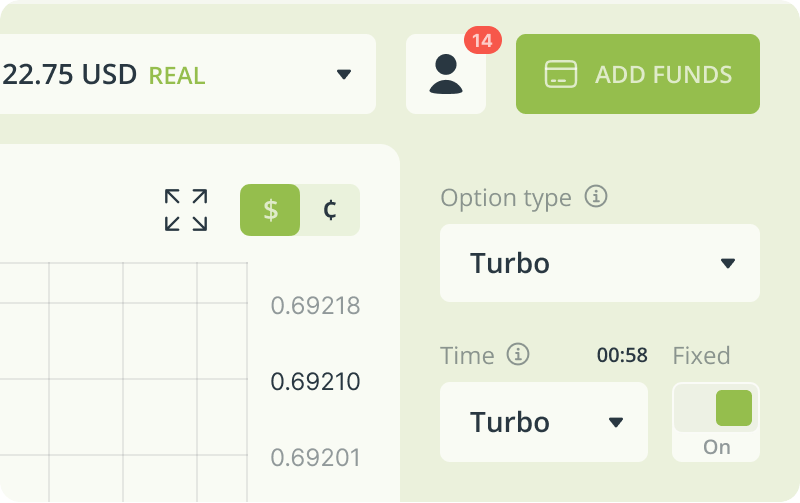The image size is (800, 503).
Task: Expand chart to fullscreen with arrows icon
Action: (186, 210)
